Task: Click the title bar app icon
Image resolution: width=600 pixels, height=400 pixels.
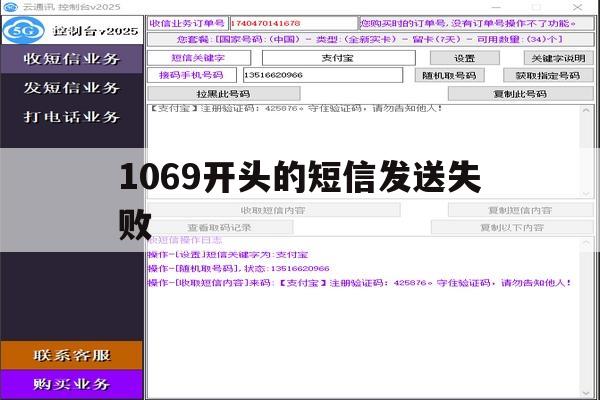Action: click(10, 7)
